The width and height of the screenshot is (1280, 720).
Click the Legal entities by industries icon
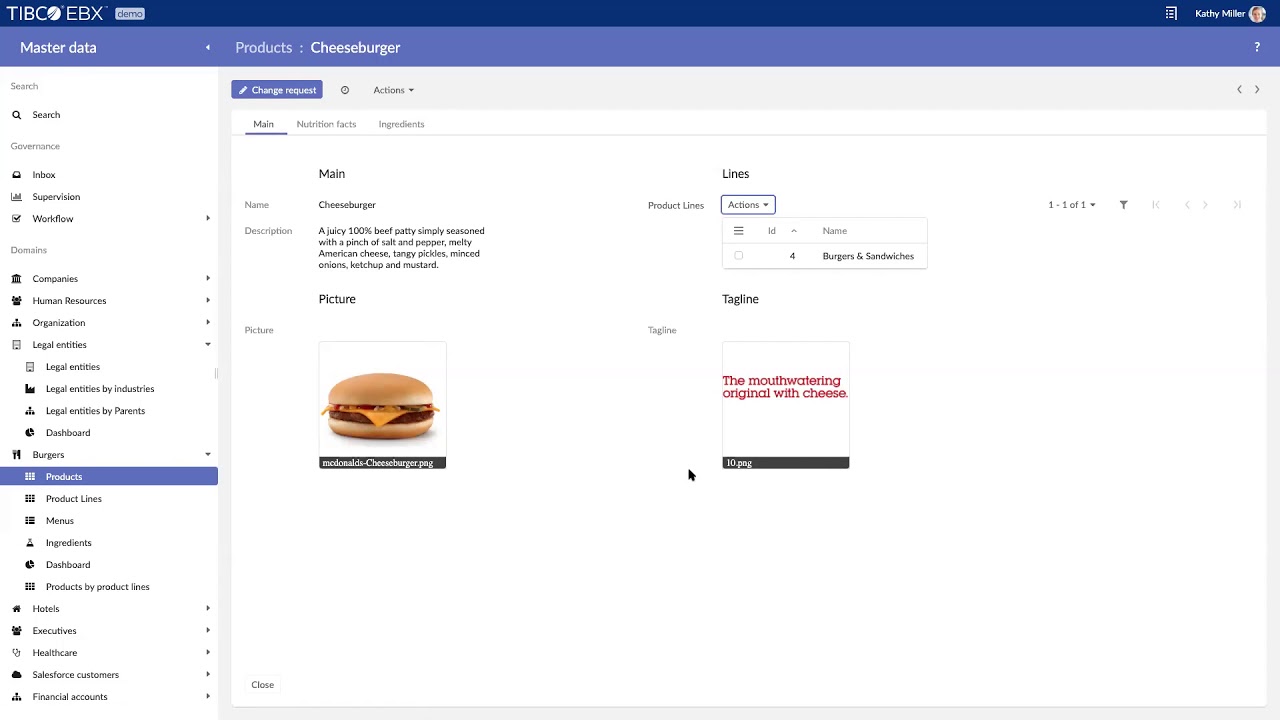[x=30, y=389]
